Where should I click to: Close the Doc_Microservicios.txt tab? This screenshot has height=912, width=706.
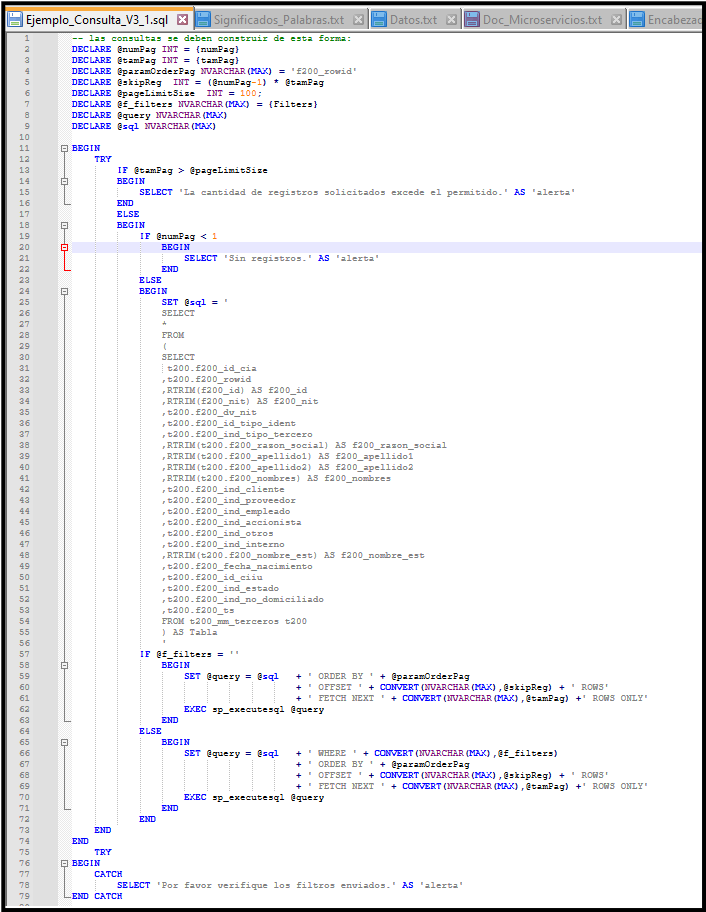616,20
